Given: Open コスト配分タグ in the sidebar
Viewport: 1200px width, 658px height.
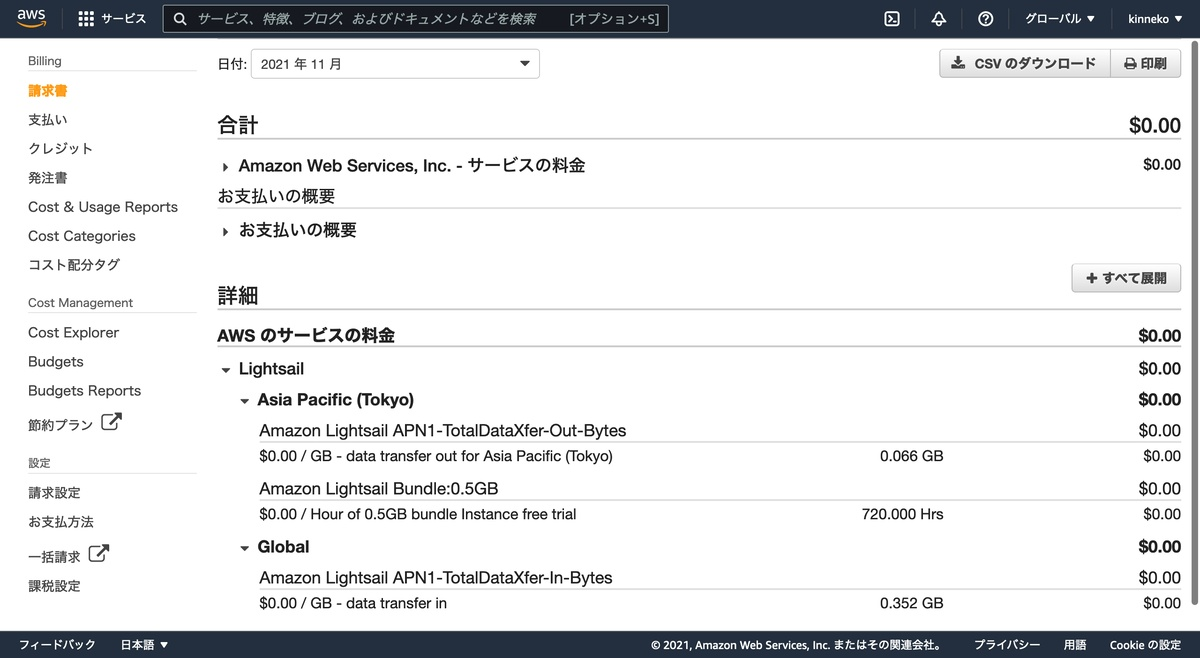Looking at the screenshot, I should (x=74, y=265).
